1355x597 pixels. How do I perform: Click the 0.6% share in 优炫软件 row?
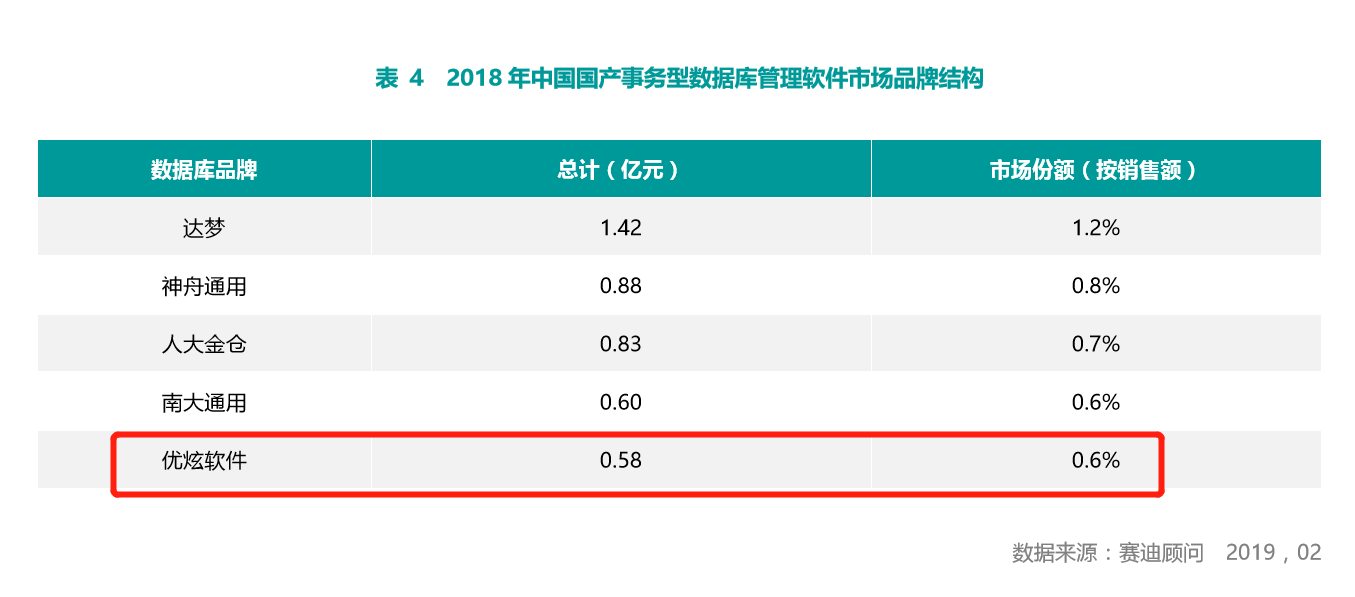coord(1096,460)
